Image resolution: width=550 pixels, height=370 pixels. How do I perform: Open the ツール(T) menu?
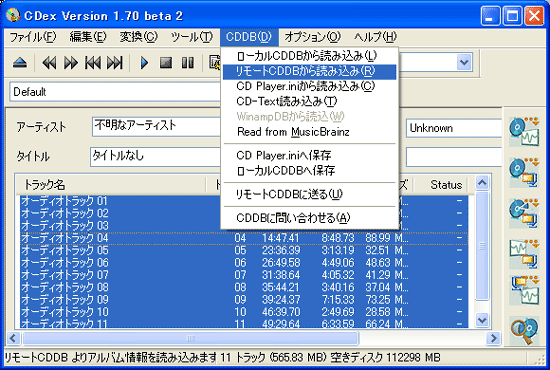click(192, 37)
